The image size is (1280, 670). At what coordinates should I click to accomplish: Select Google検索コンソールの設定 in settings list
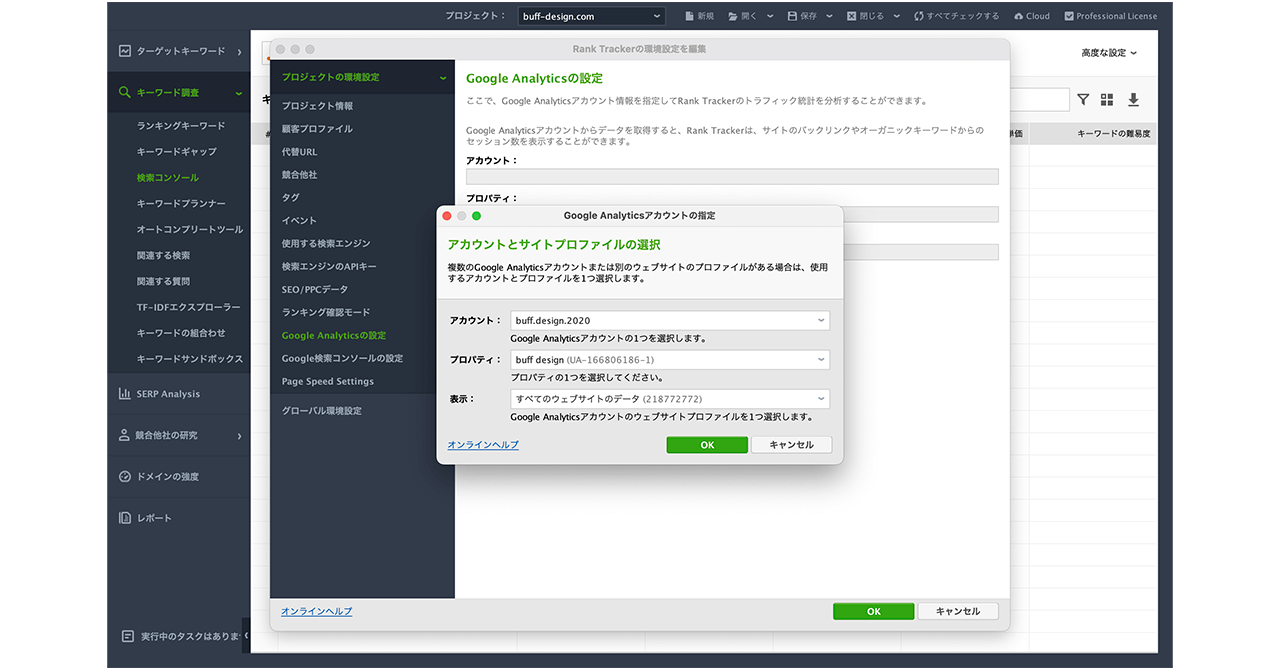(342, 358)
